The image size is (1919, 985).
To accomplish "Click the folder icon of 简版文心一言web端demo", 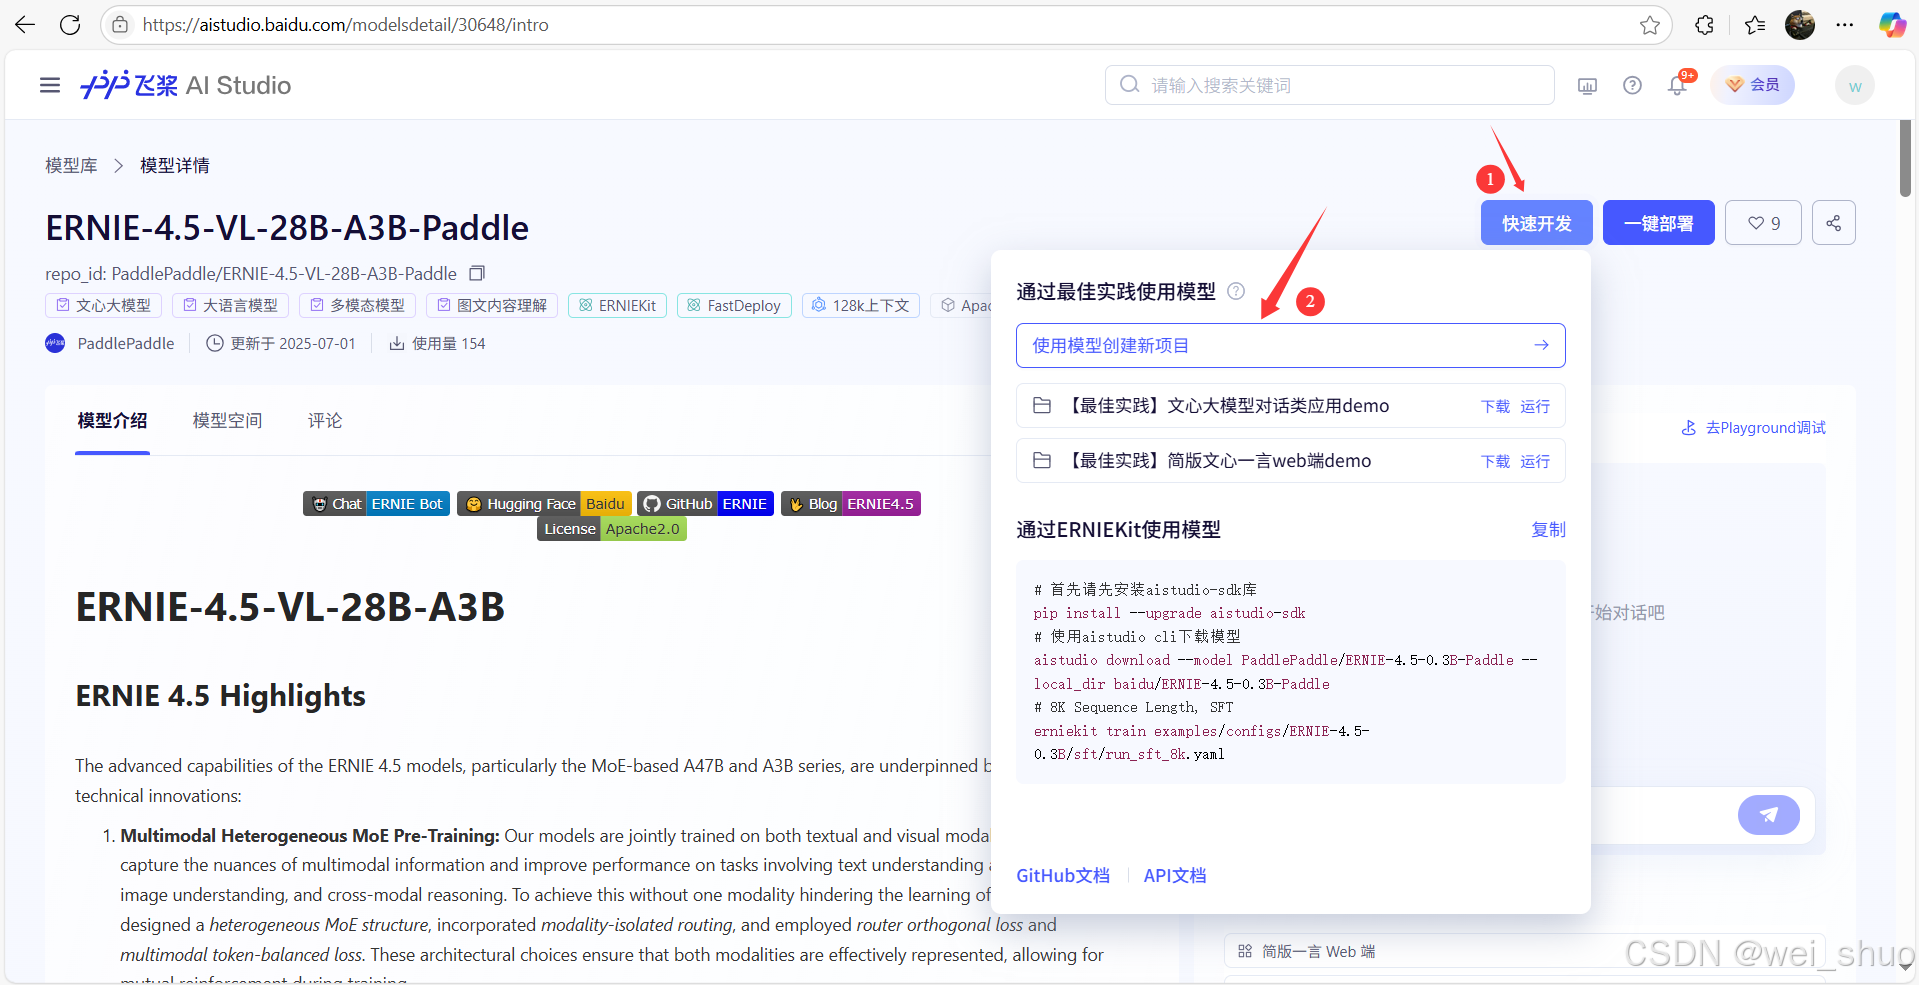I will [1042, 460].
